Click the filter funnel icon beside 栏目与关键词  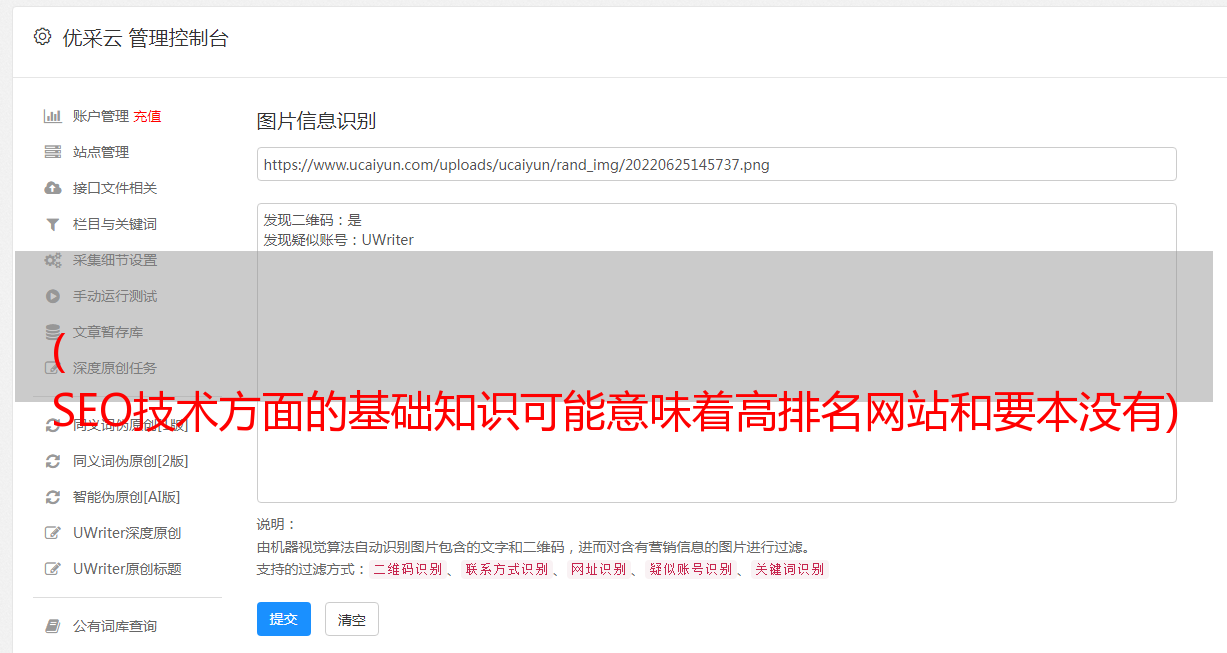[53, 224]
